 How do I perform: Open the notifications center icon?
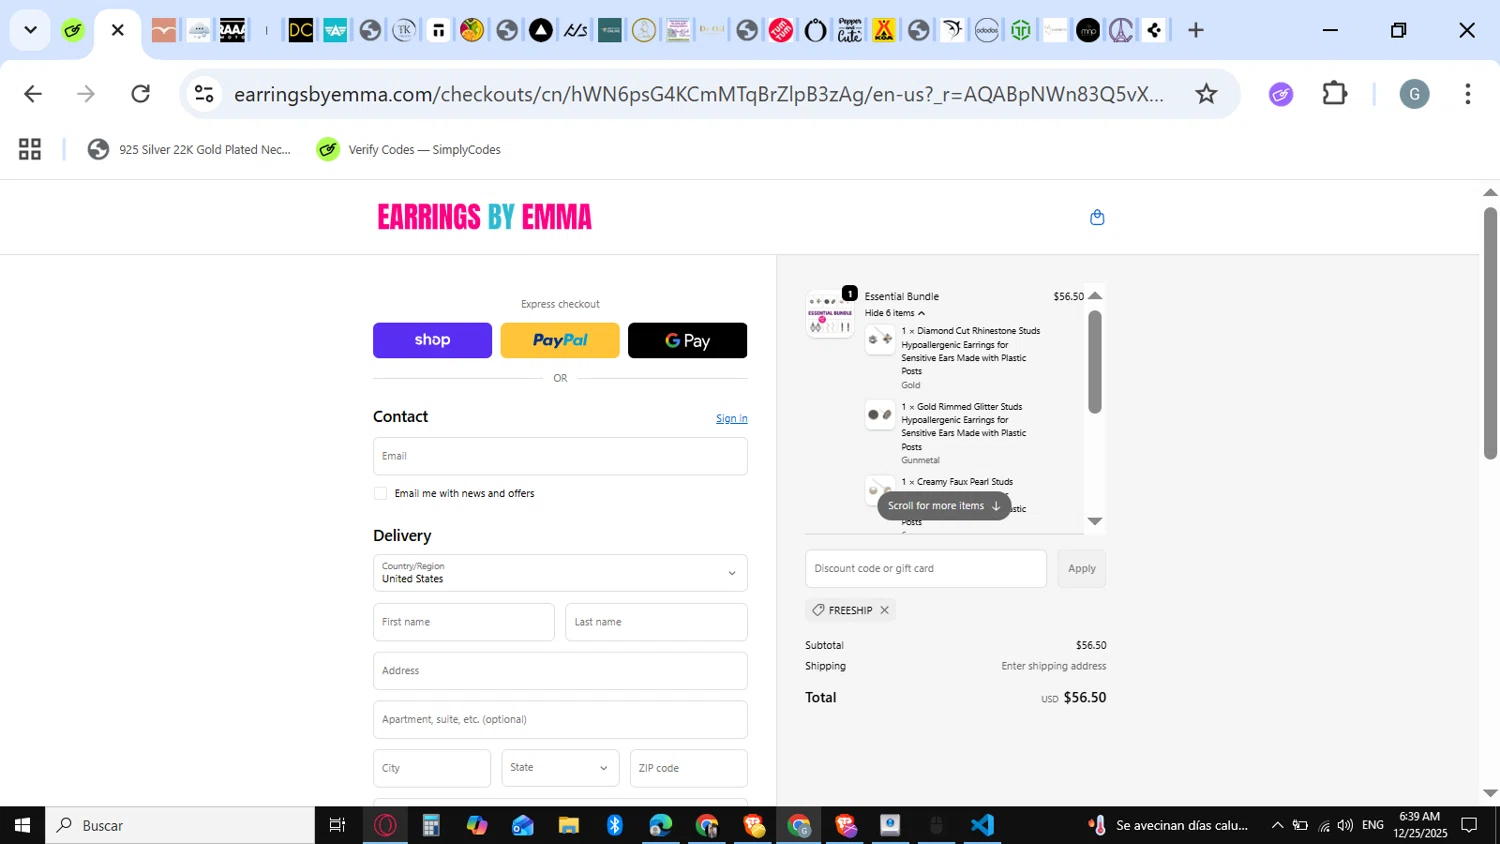coord(1469,825)
